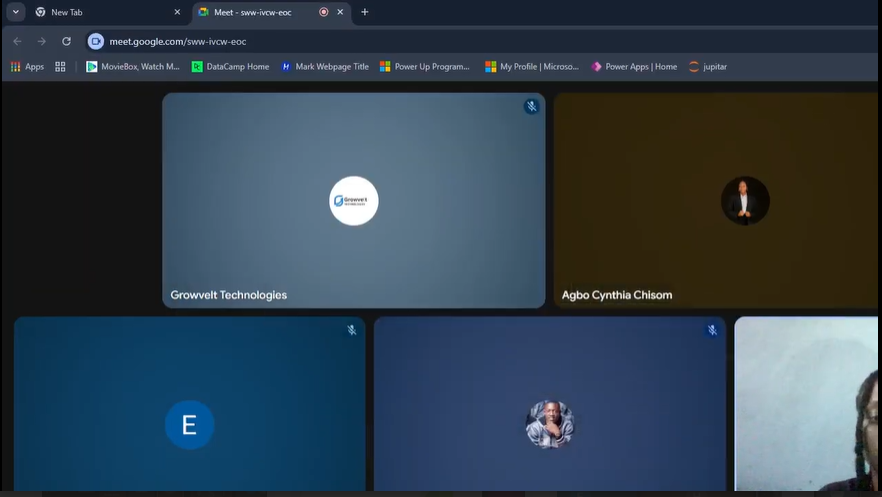
Task: Click muted mic icon on Growvelt Technologies tile
Action: (x=531, y=106)
